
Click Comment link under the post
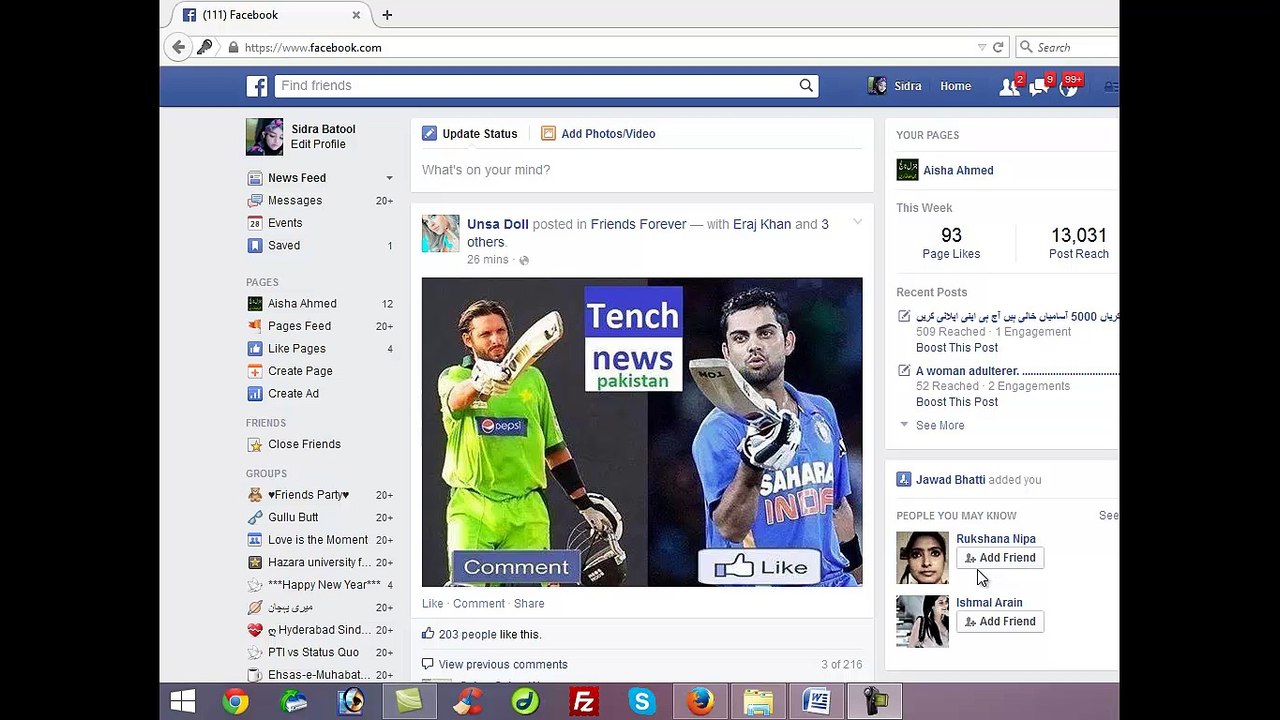click(x=479, y=604)
